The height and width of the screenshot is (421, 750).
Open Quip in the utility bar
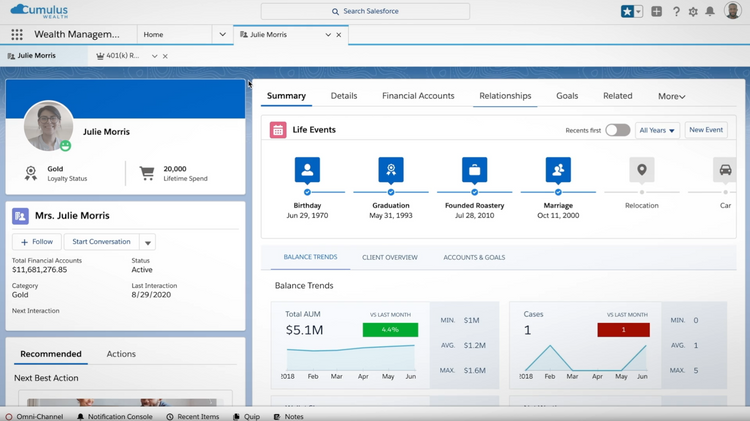(247, 417)
